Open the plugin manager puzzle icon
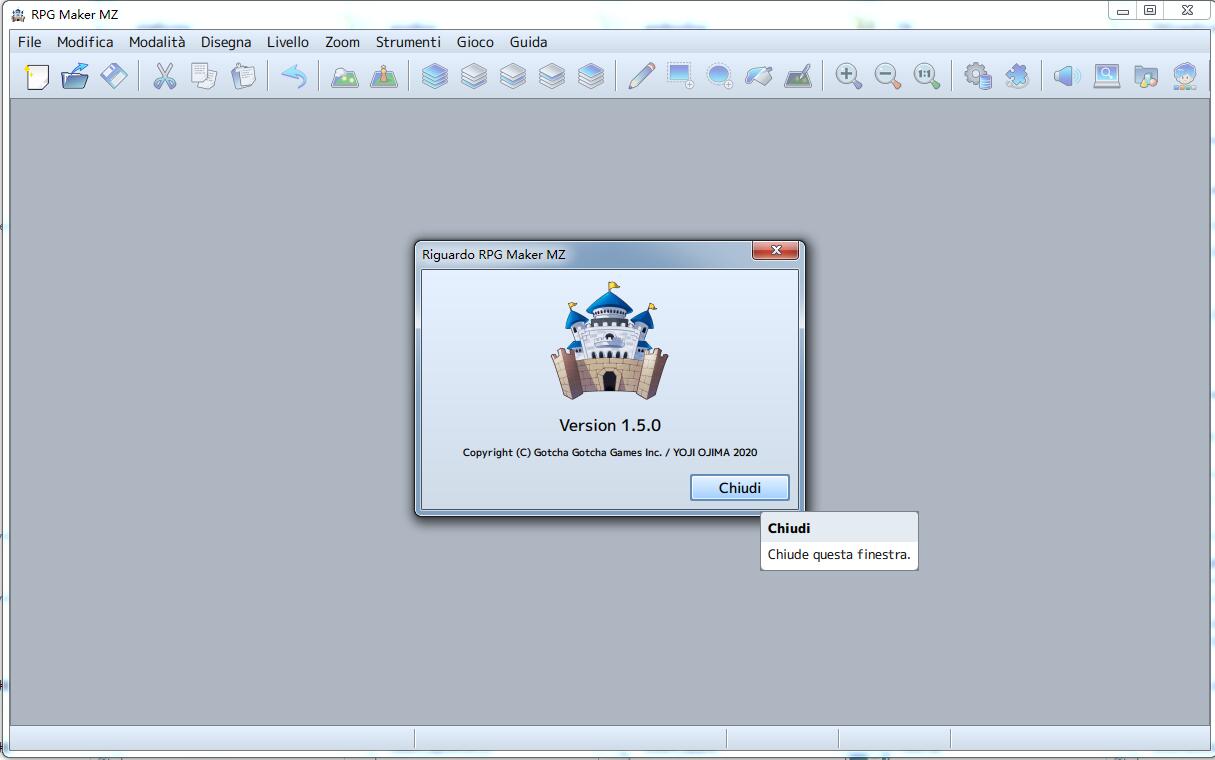Image resolution: width=1215 pixels, height=760 pixels. point(1017,76)
